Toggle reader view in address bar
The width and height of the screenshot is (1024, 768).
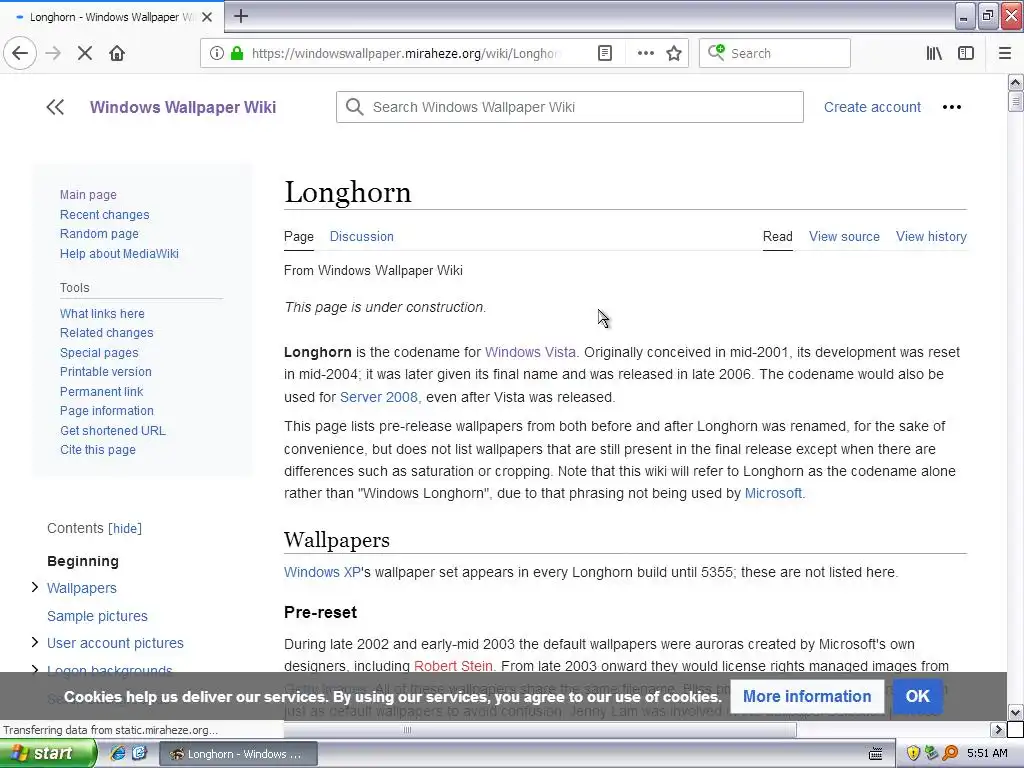605,53
